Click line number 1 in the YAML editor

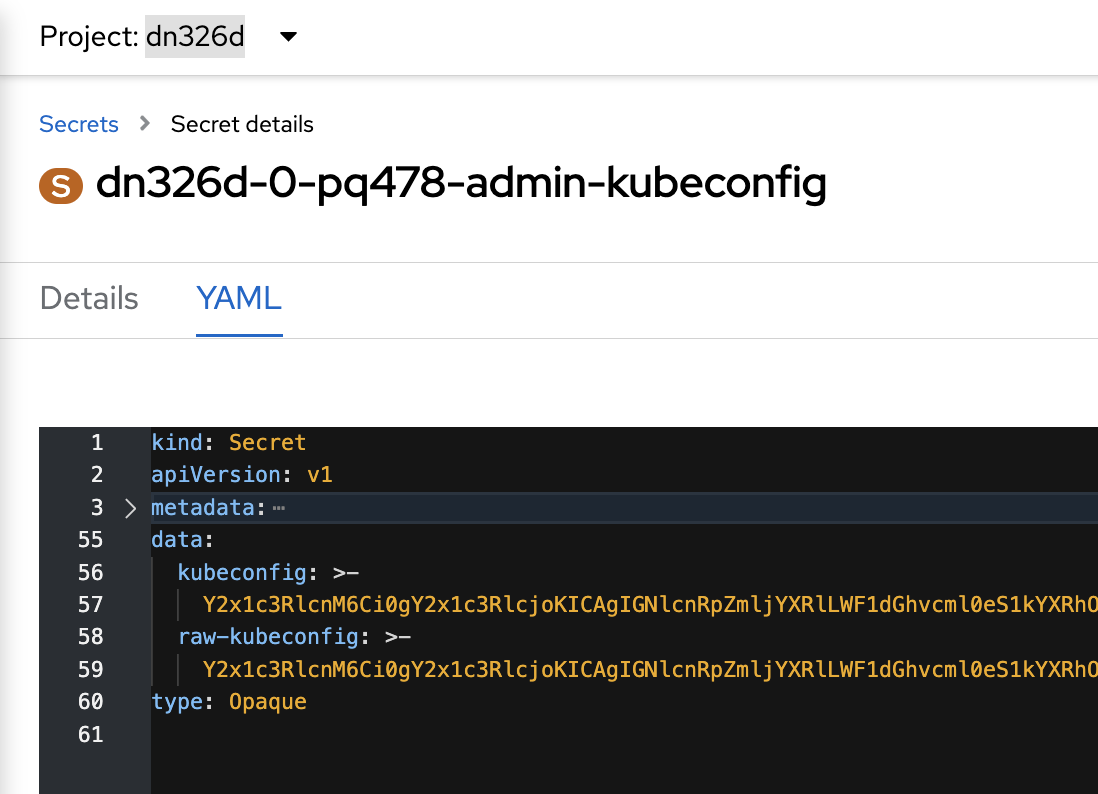point(96,442)
